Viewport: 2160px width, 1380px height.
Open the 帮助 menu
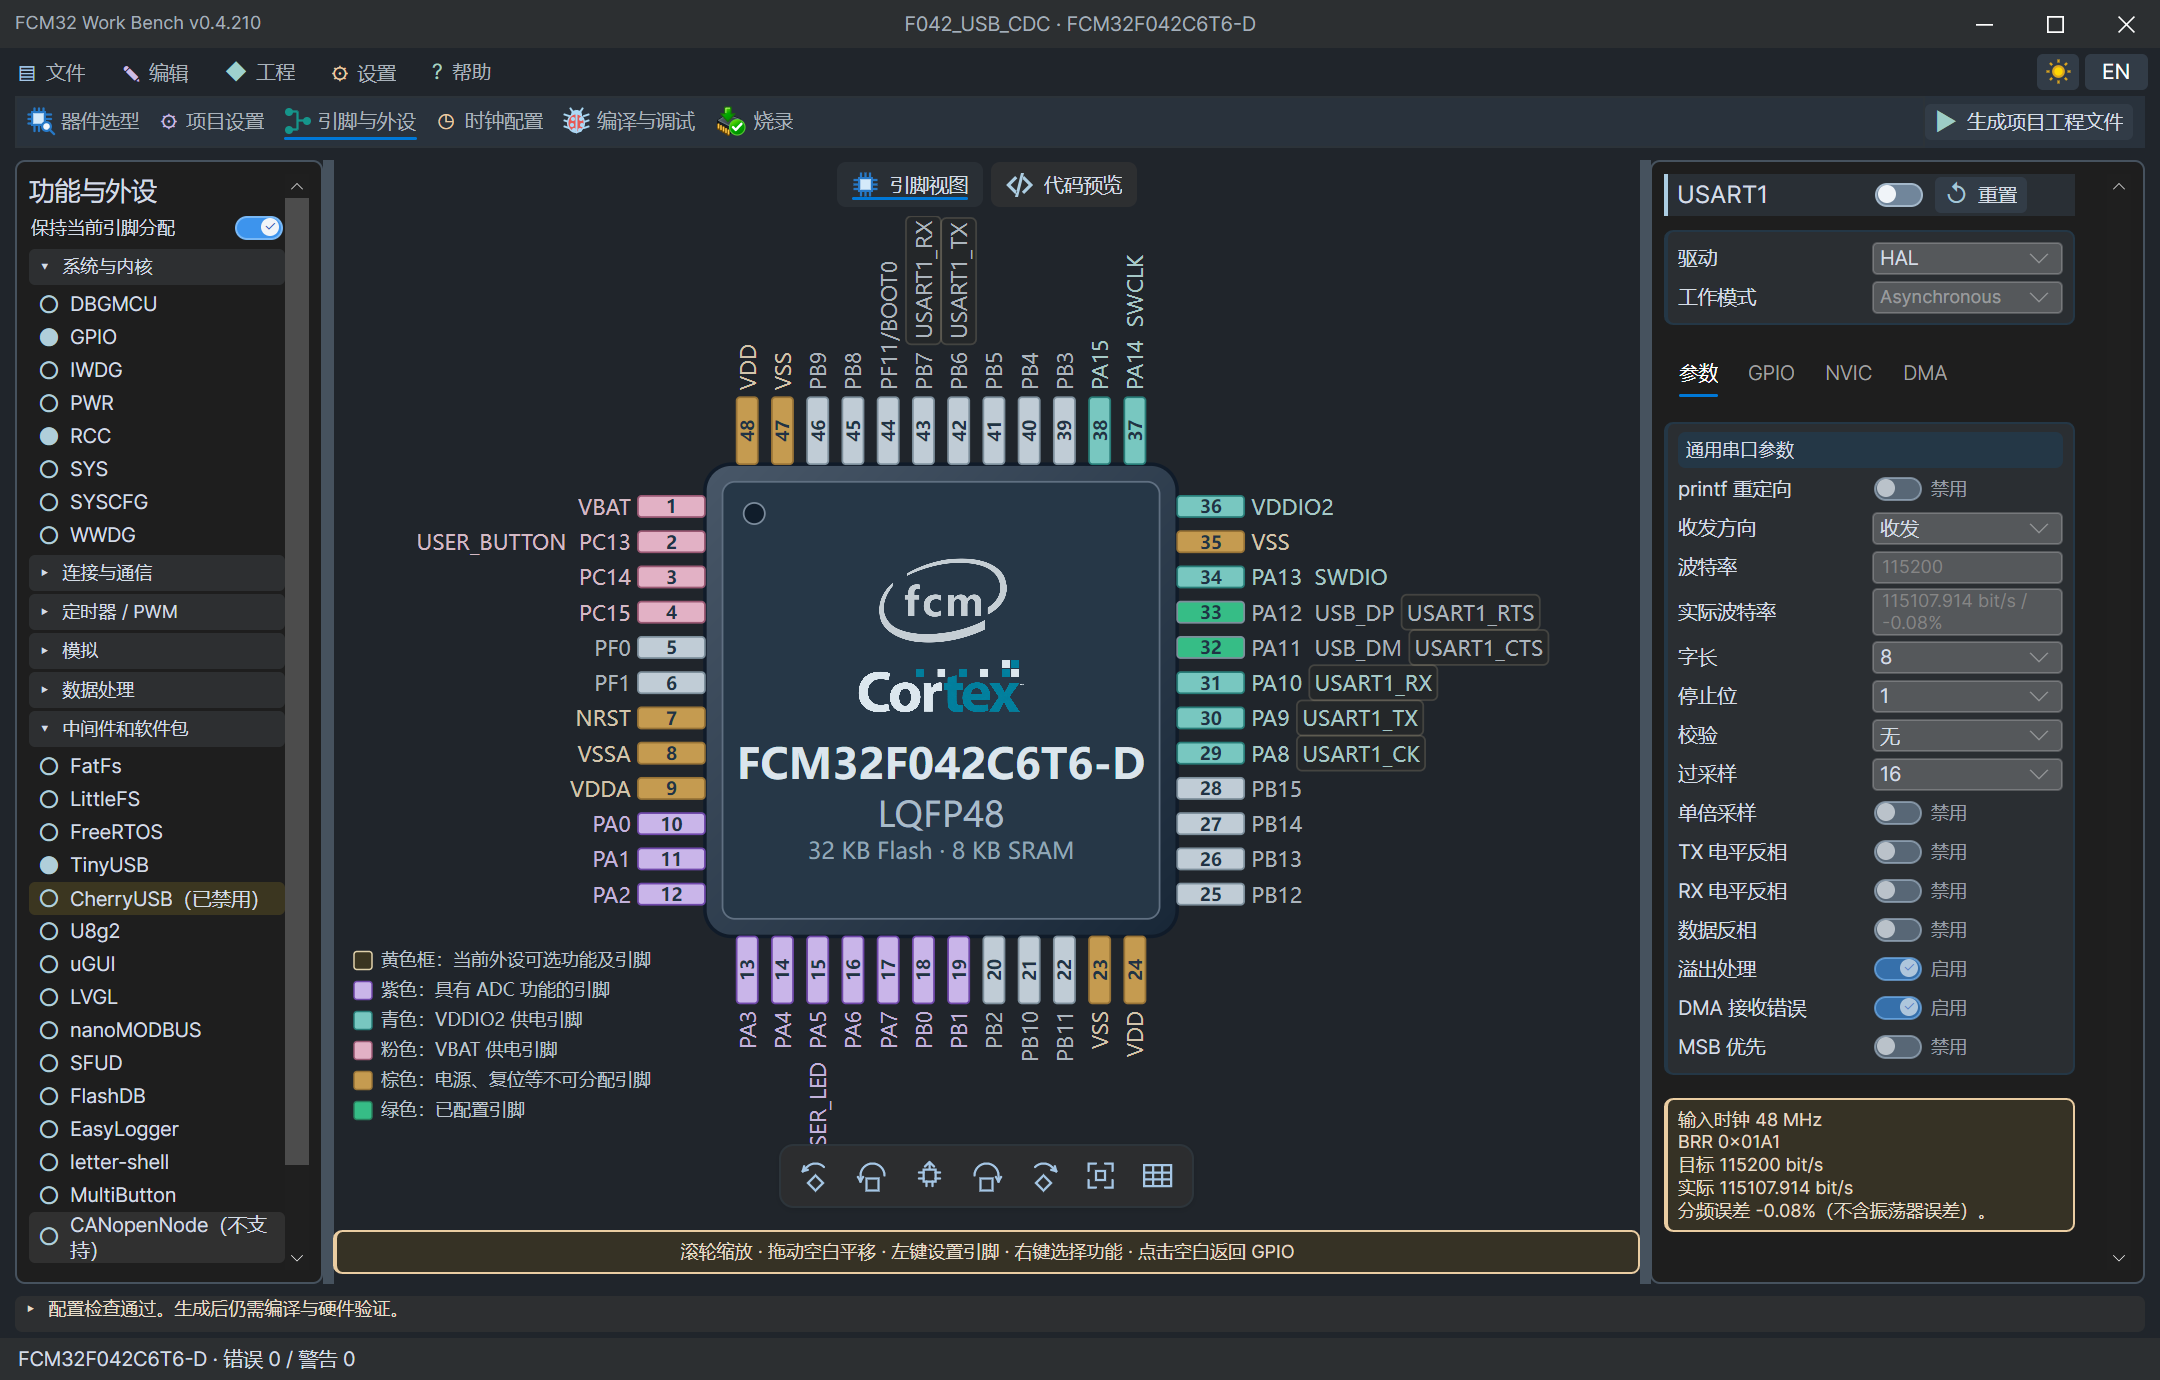[461, 73]
